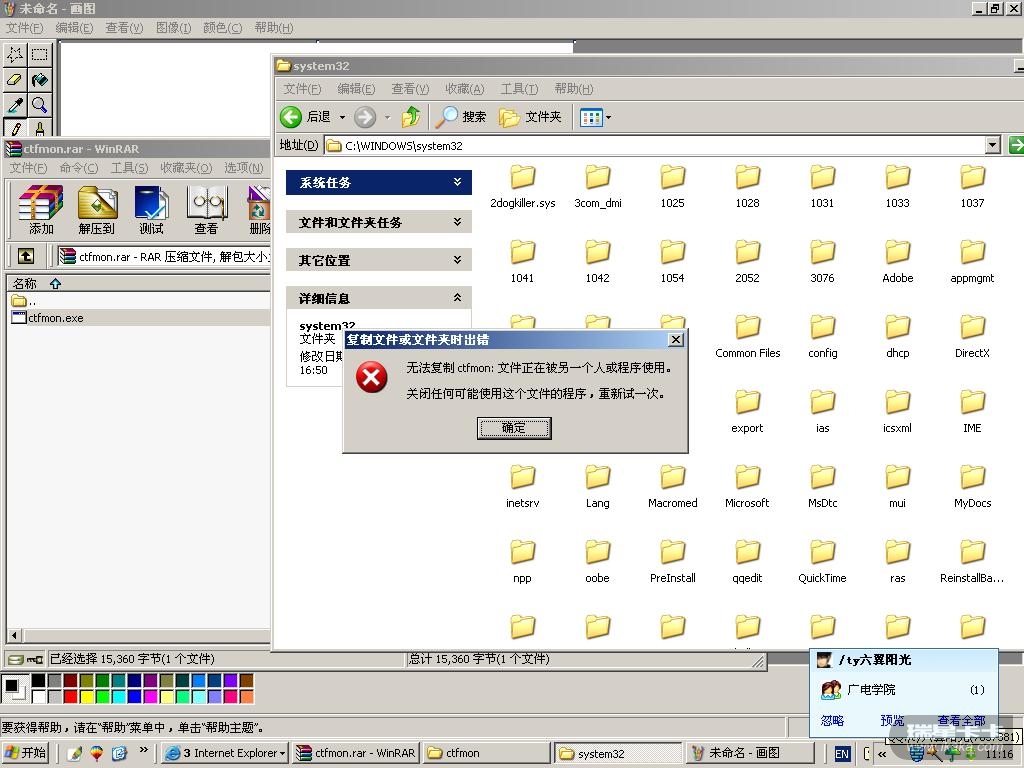The height and width of the screenshot is (768, 1024).
Task: Open the address bar dropdown
Action: [993, 145]
